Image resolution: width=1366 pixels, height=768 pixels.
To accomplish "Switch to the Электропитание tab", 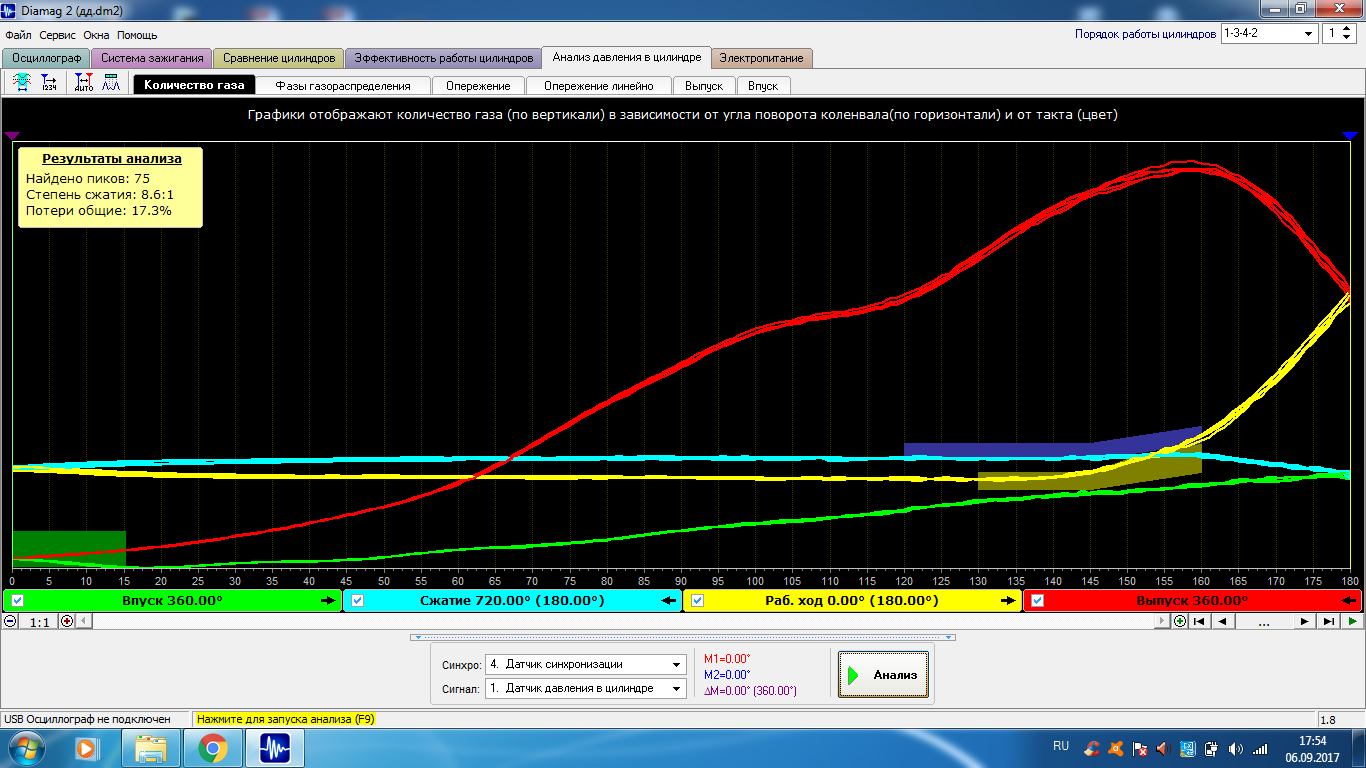I will point(761,58).
